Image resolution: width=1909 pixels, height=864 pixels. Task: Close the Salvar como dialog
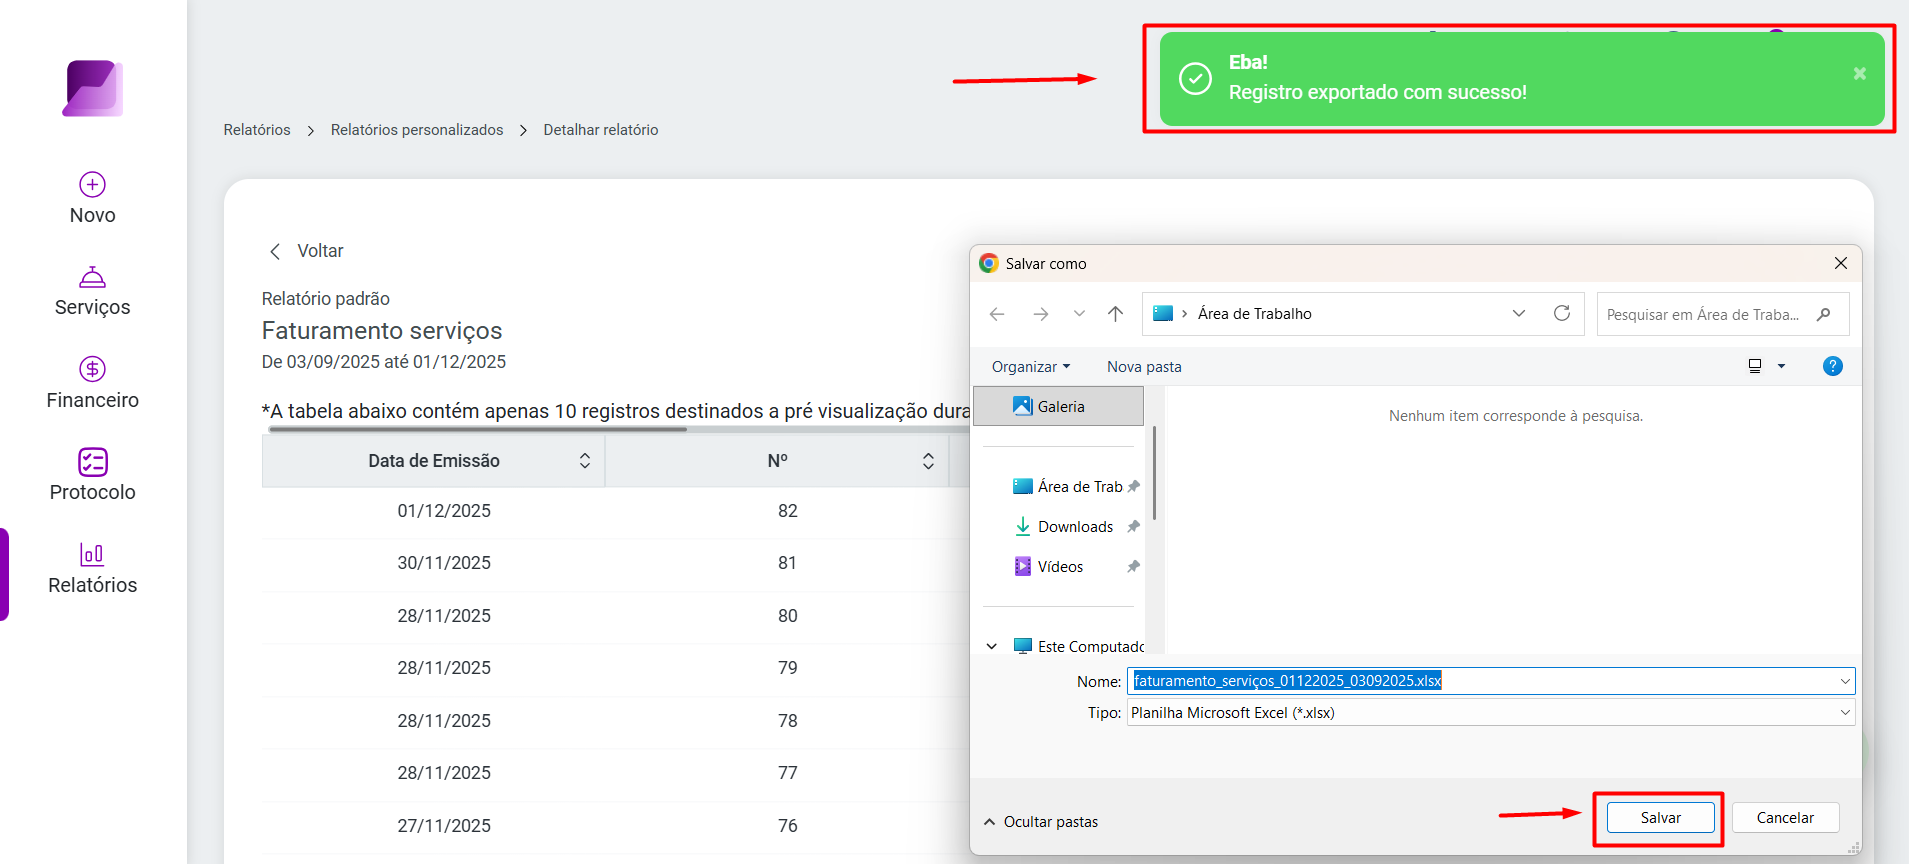coord(1841,263)
